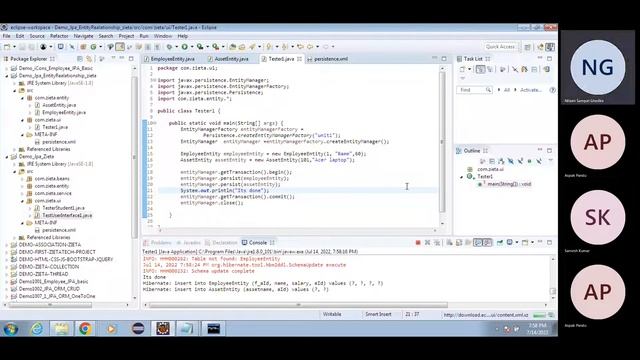This screenshot has height=360, width=640.
Task: Switch to AssetEntity.java editor tab
Action: click(231, 59)
